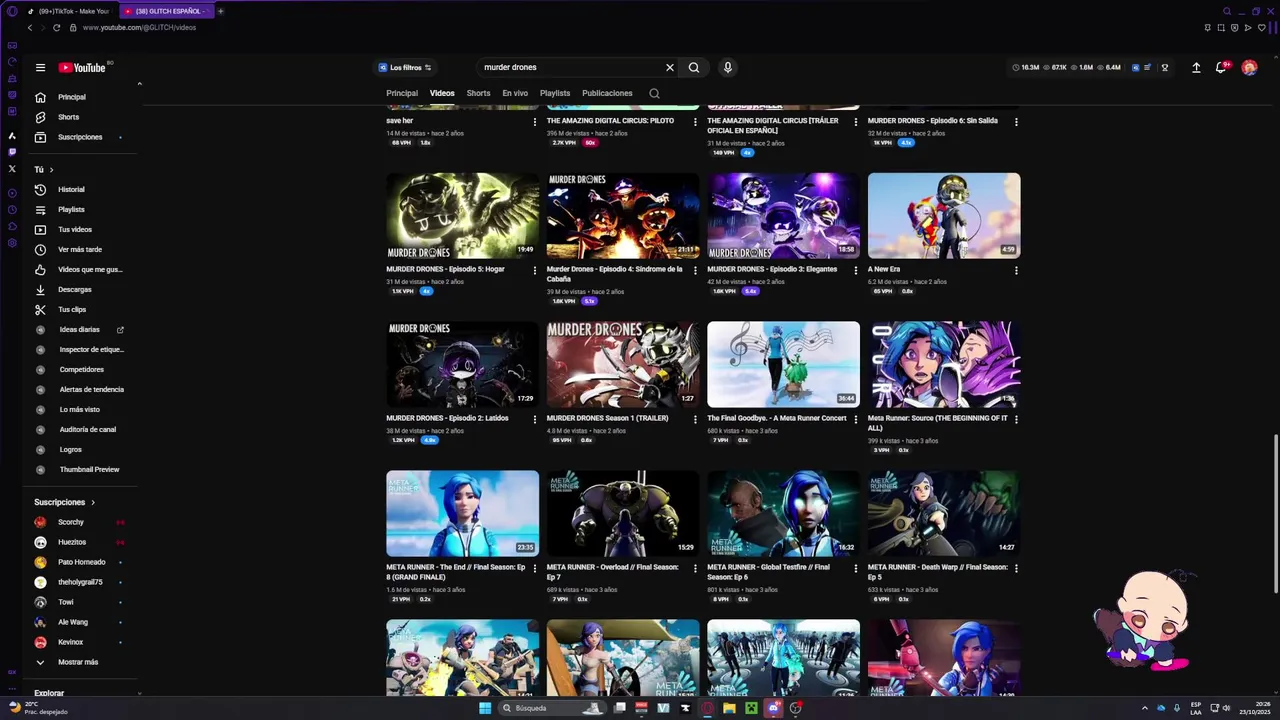Click the browser address bar URL
The width and height of the screenshot is (1280, 720).
click(139, 28)
